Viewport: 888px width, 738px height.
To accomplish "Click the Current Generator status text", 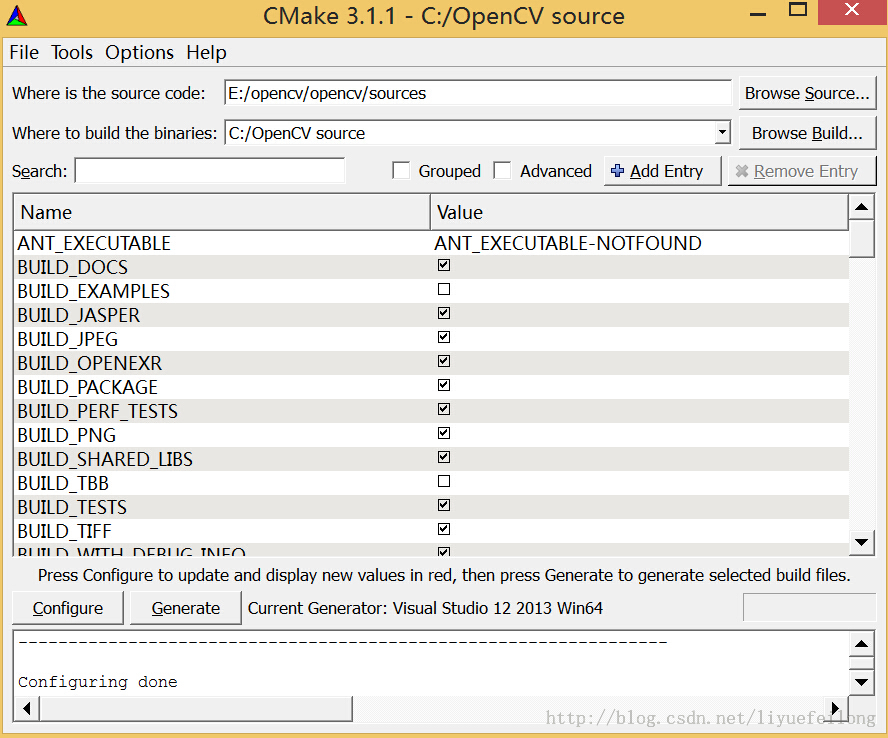I will pos(425,608).
